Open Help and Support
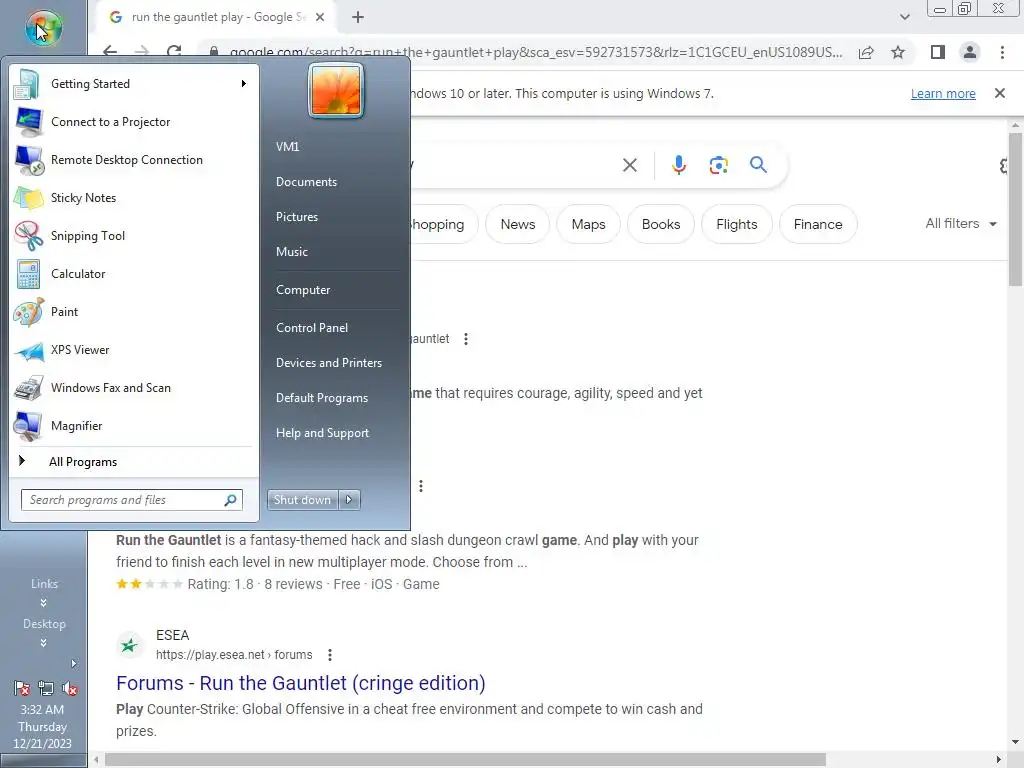Viewport: 1024px width, 768px height. pyautogui.click(x=322, y=433)
